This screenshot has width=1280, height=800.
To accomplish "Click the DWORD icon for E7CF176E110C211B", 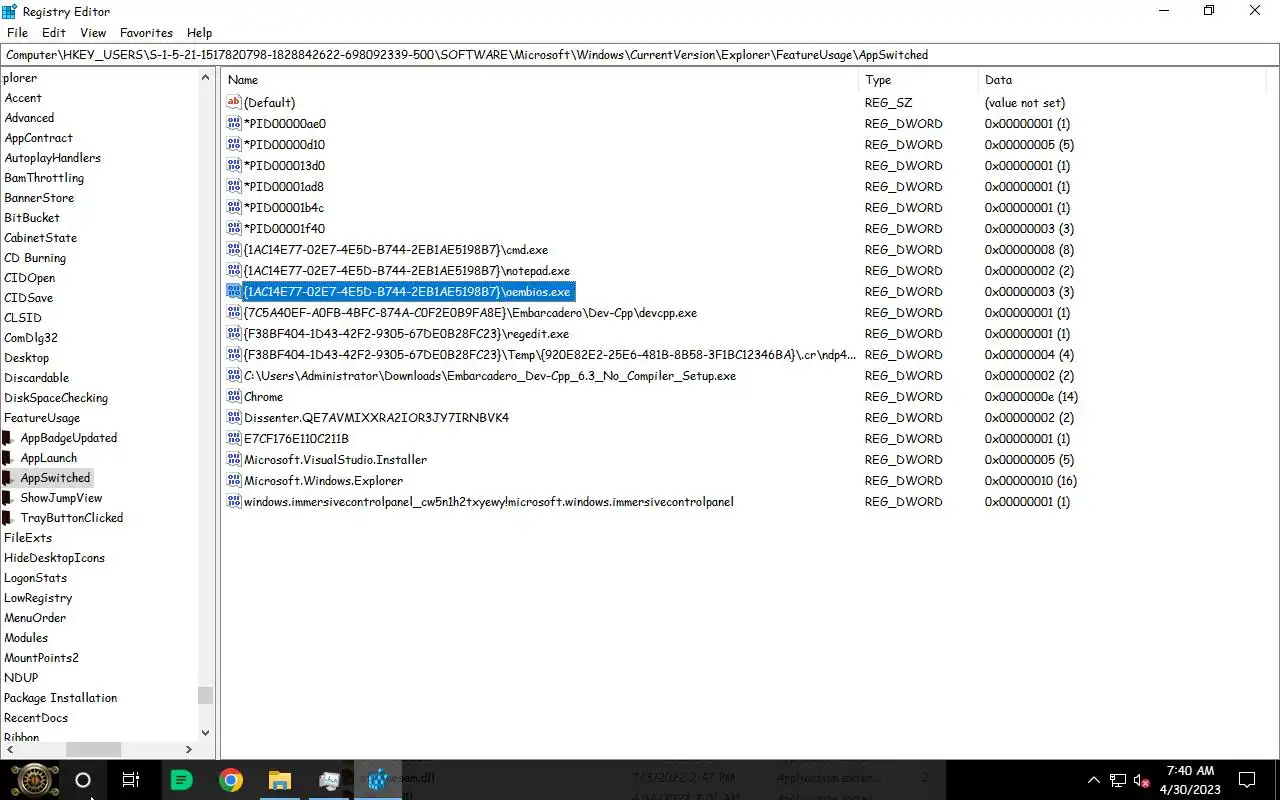I will [234, 438].
